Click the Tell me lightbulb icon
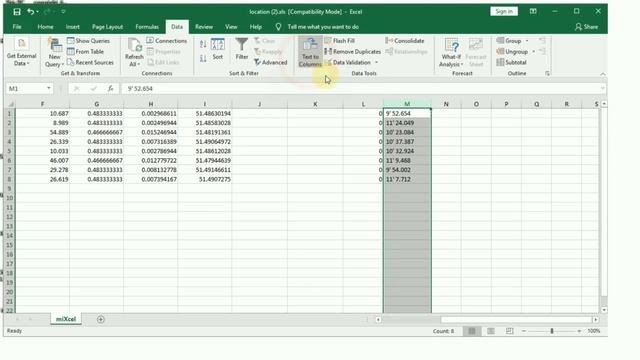This screenshot has width=640, height=360. click(x=278, y=27)
